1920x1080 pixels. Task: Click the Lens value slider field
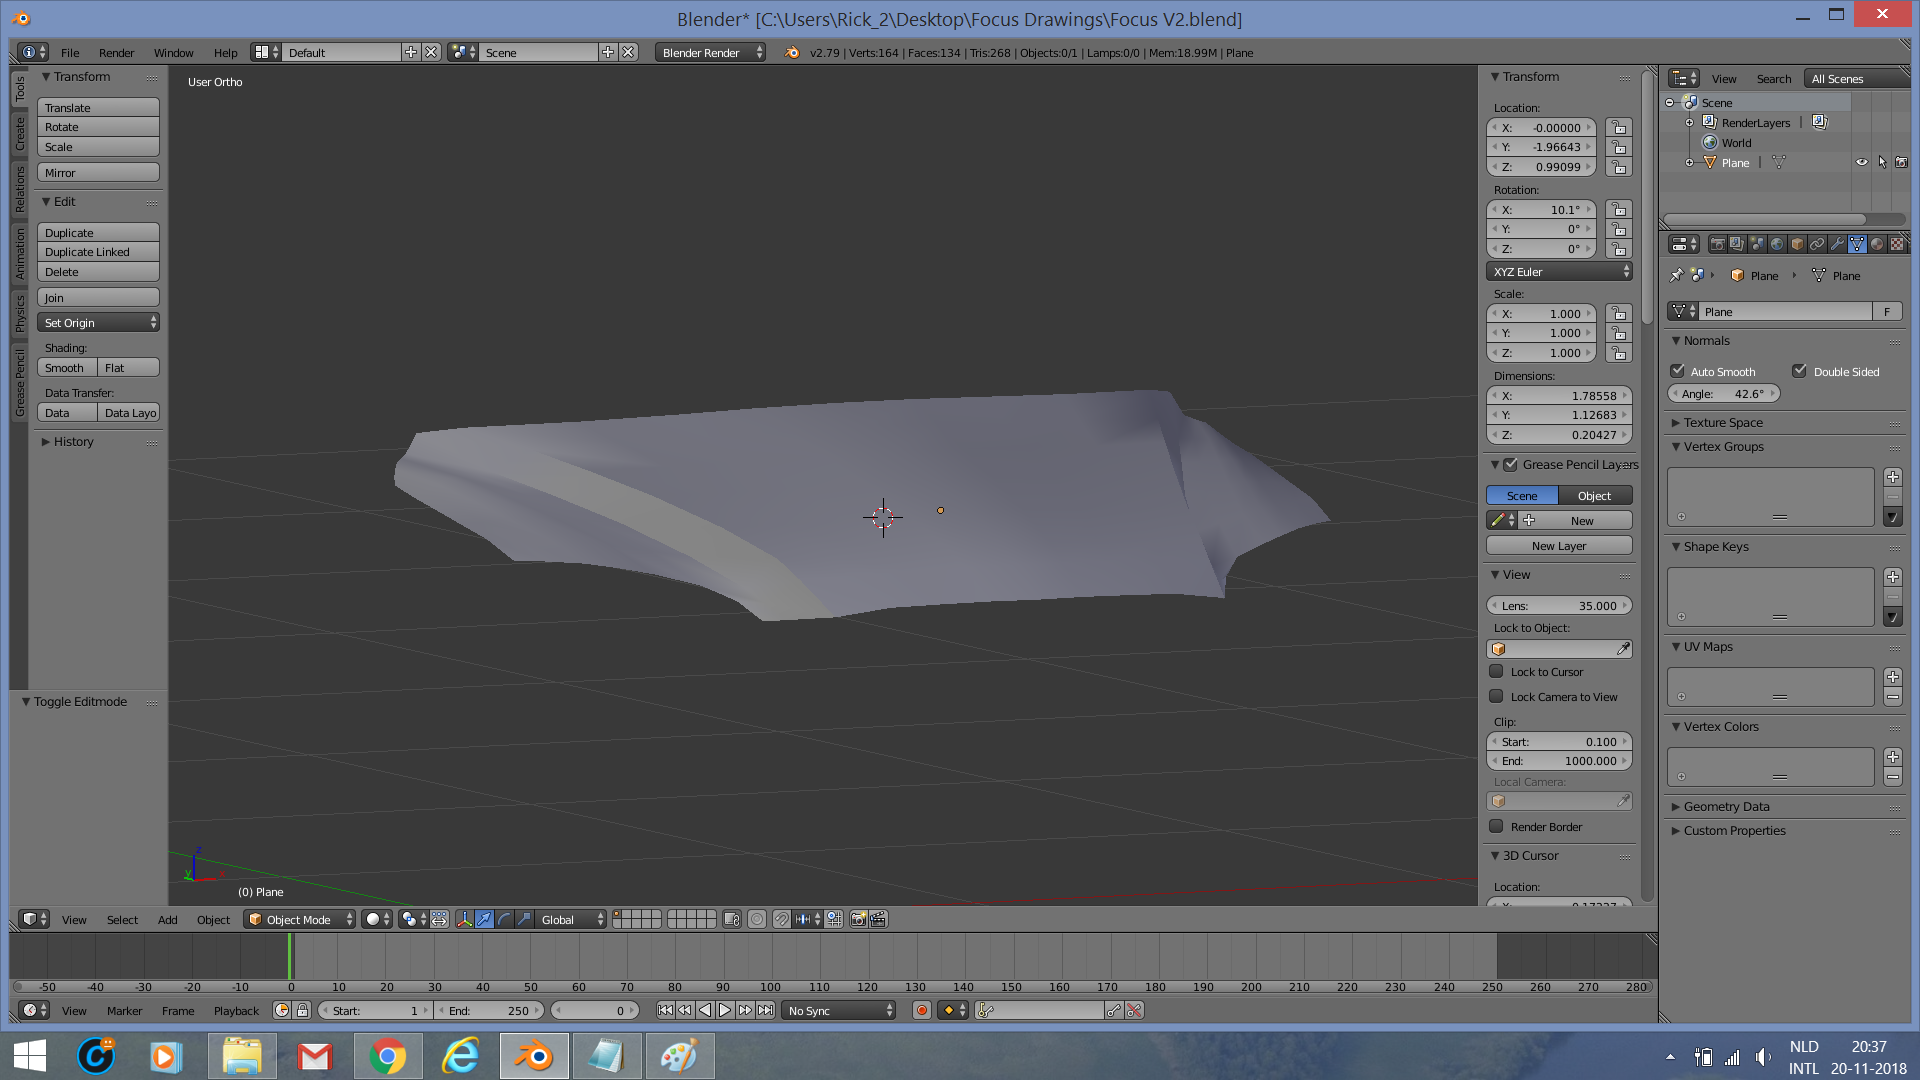pyautogui.click(x=1558, y=605)
